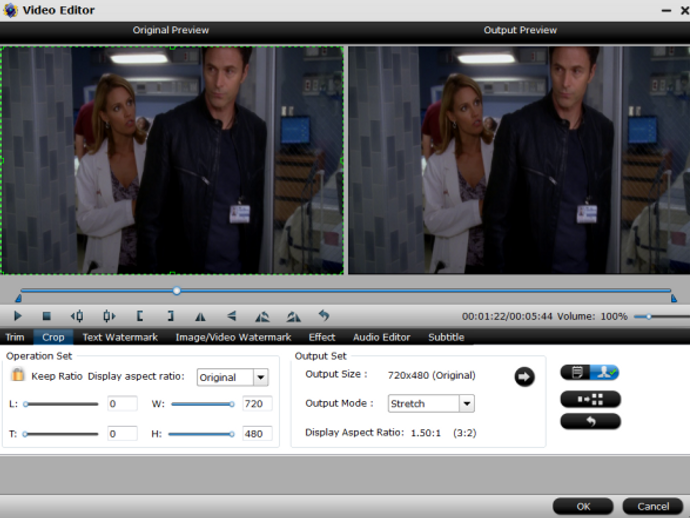Image resolution: width=690 pixels, height=518 pixels.
Task: Click the Video Editor app icon in title bar
Action: click(x=10, y=10)
